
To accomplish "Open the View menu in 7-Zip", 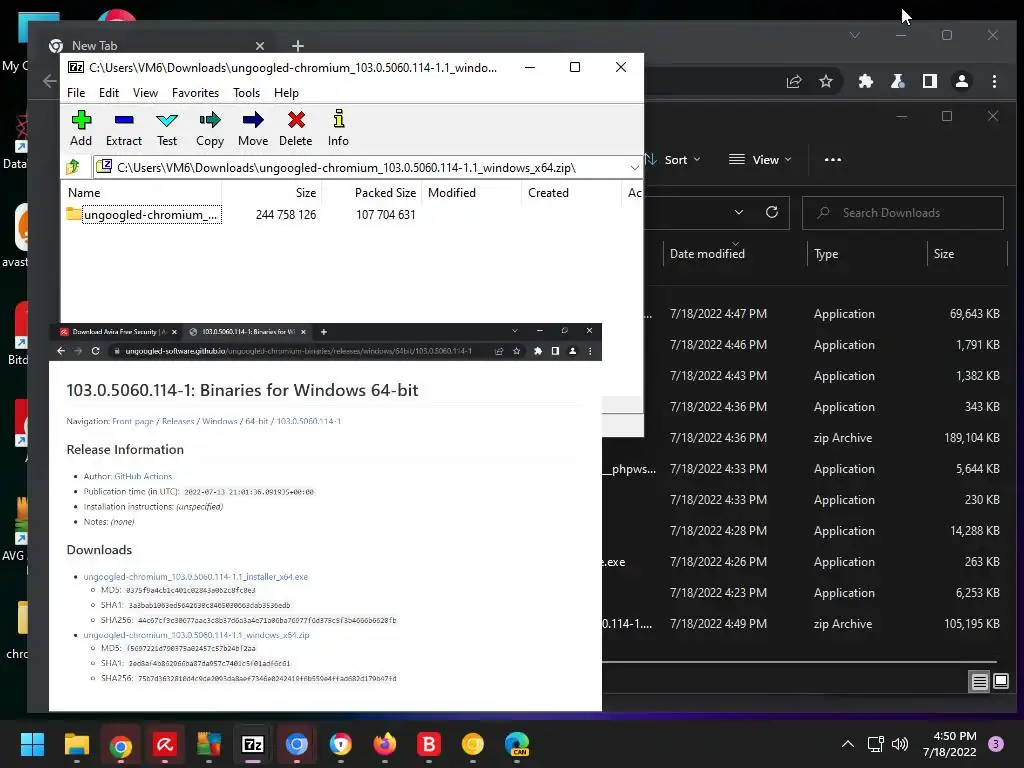I will 145,93.
